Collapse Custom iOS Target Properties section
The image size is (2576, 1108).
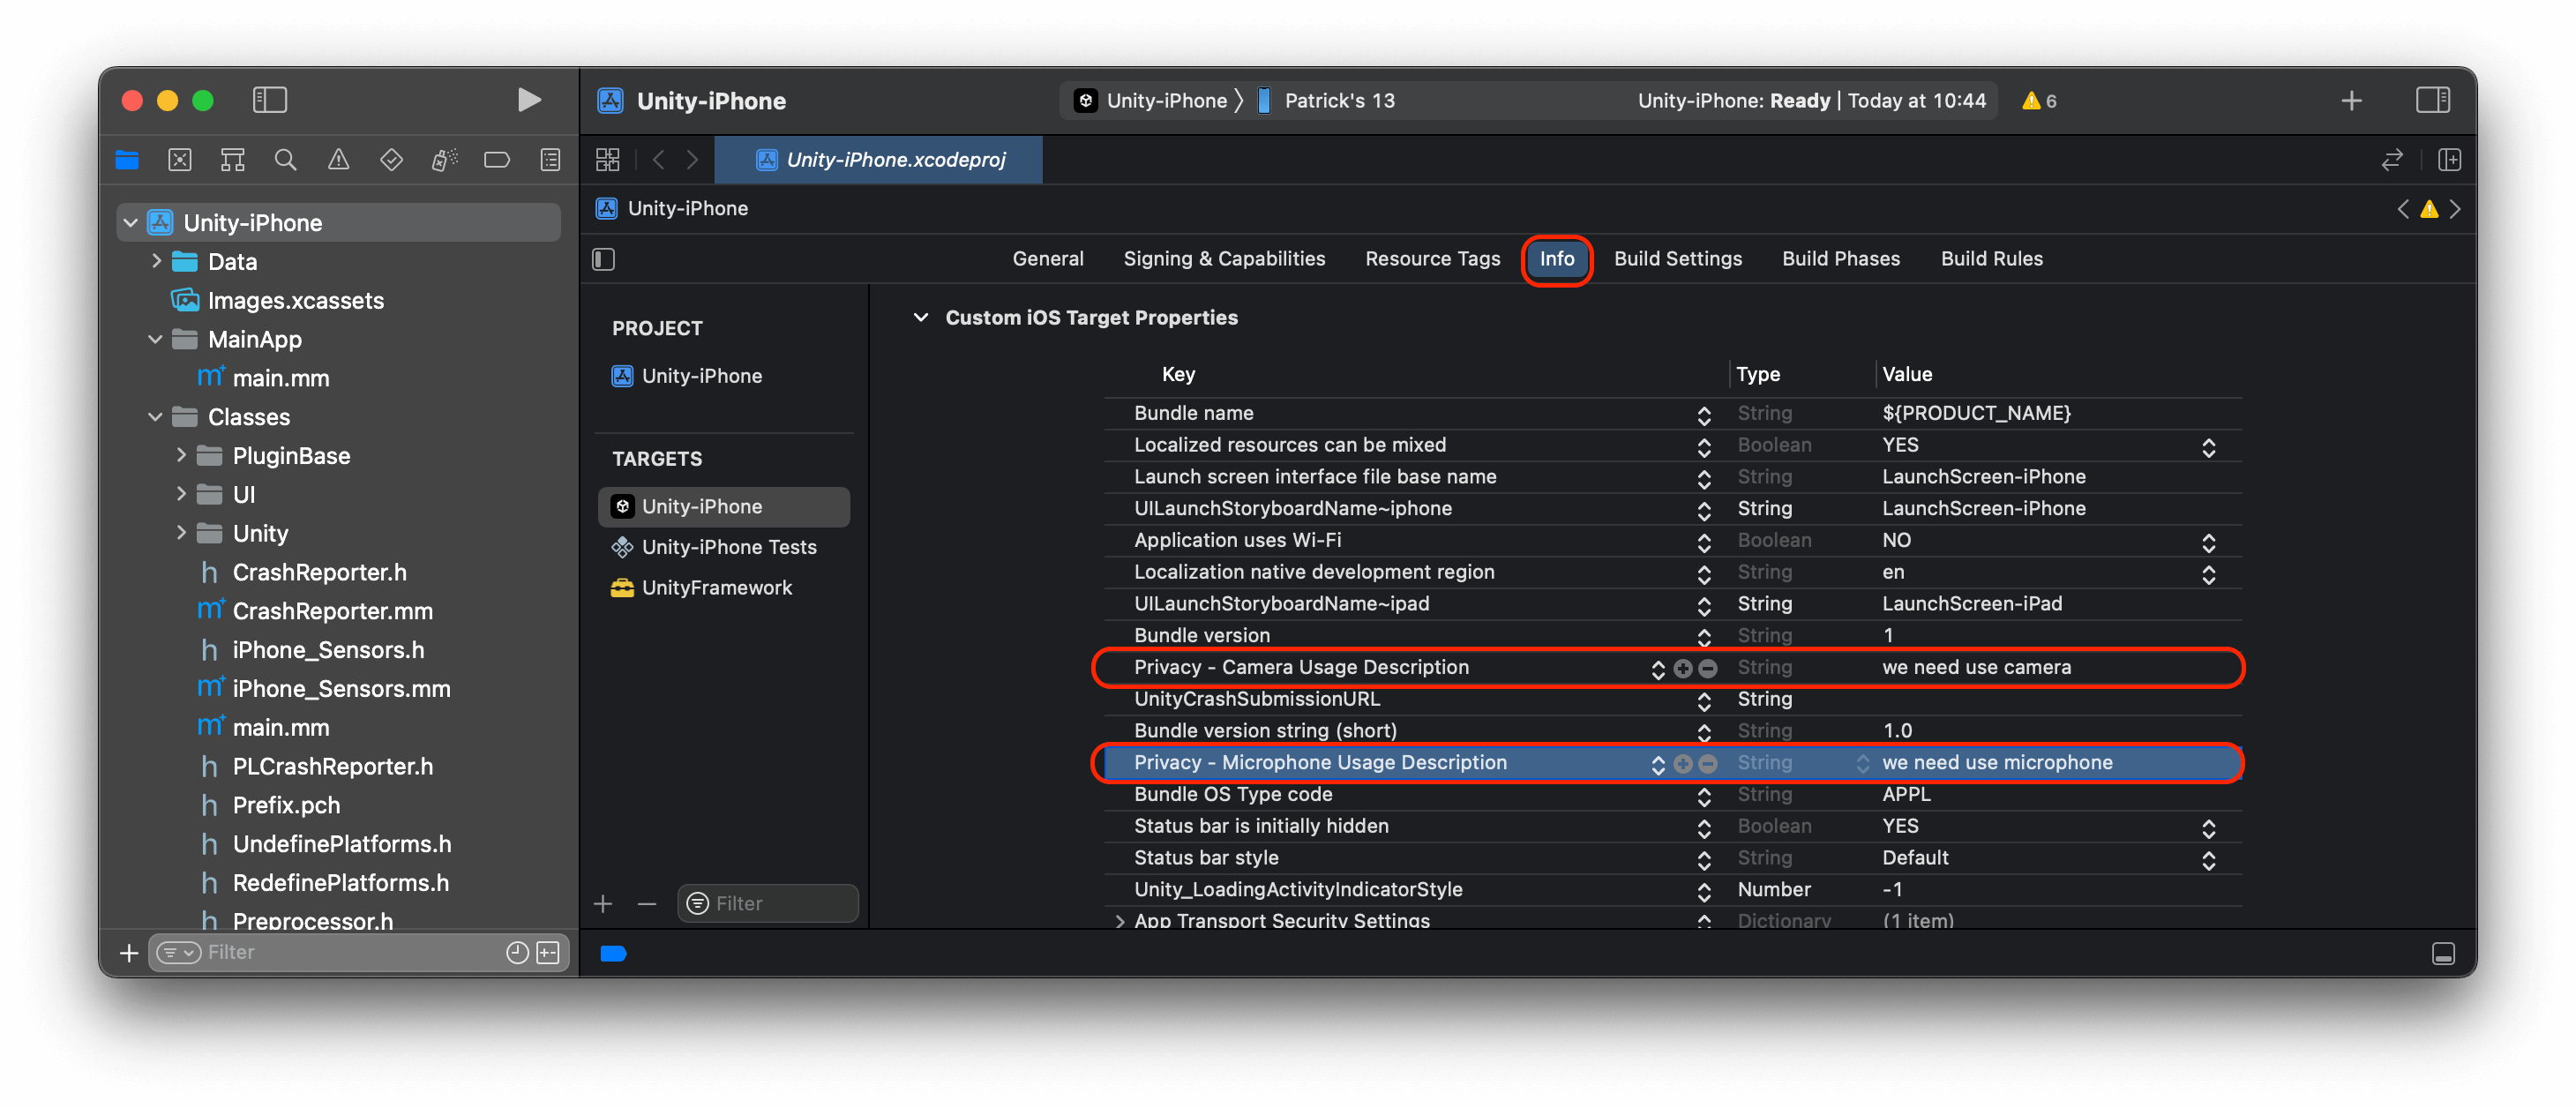pyautogui.click(x=920, y=318)
